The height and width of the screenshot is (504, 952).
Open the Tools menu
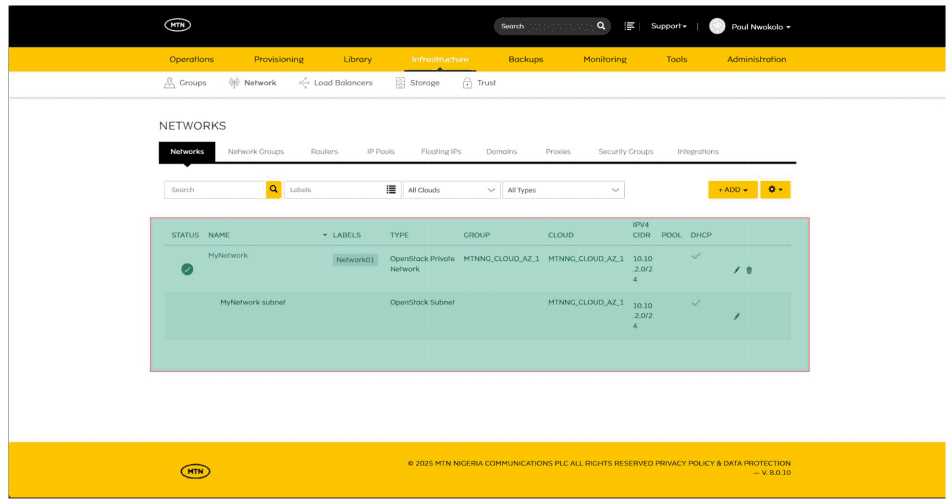[x=676, y=60]
